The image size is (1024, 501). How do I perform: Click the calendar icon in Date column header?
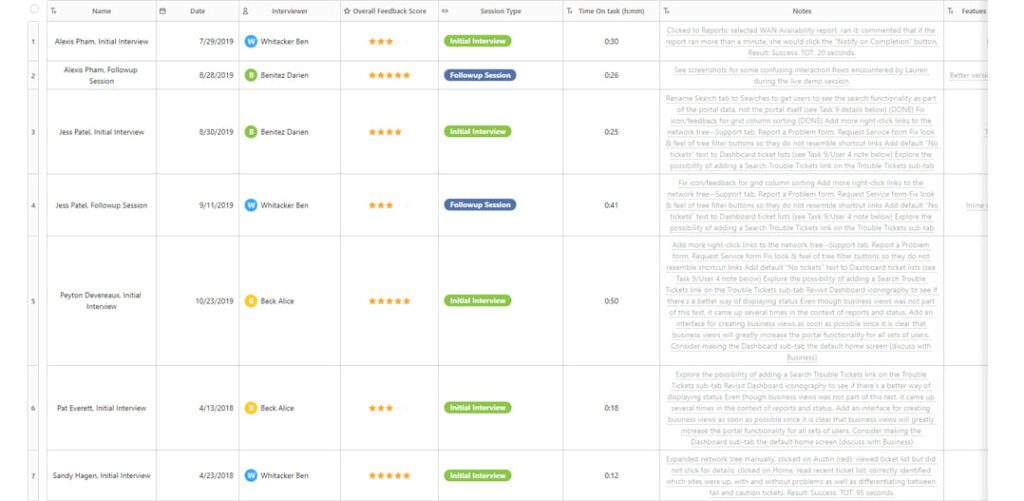pos(163,11)
